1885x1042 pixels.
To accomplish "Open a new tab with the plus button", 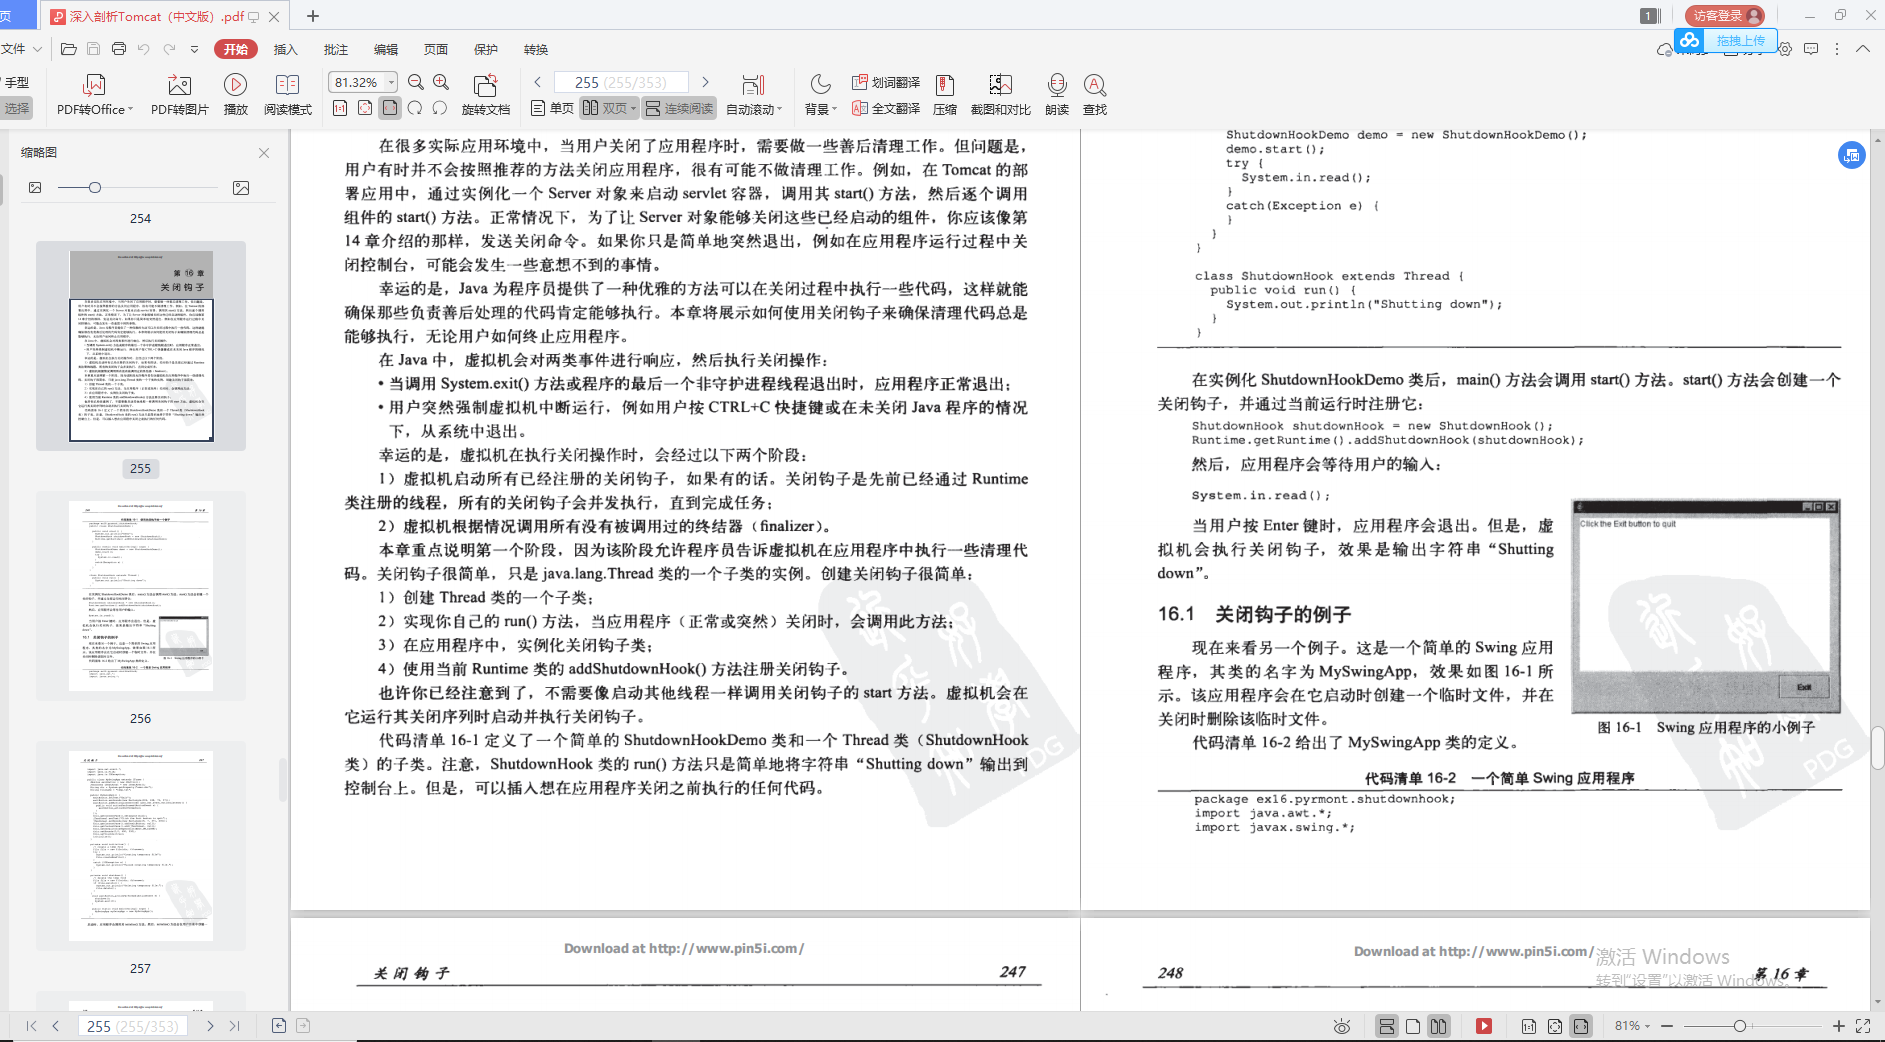I will (x=313, y=16).
